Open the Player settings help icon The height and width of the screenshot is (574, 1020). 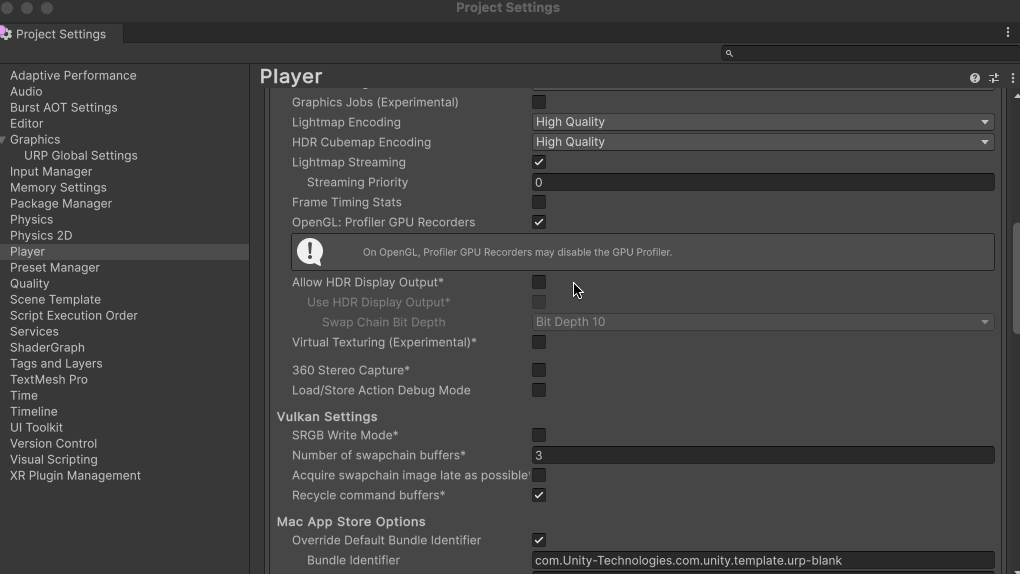coord(974,78)
